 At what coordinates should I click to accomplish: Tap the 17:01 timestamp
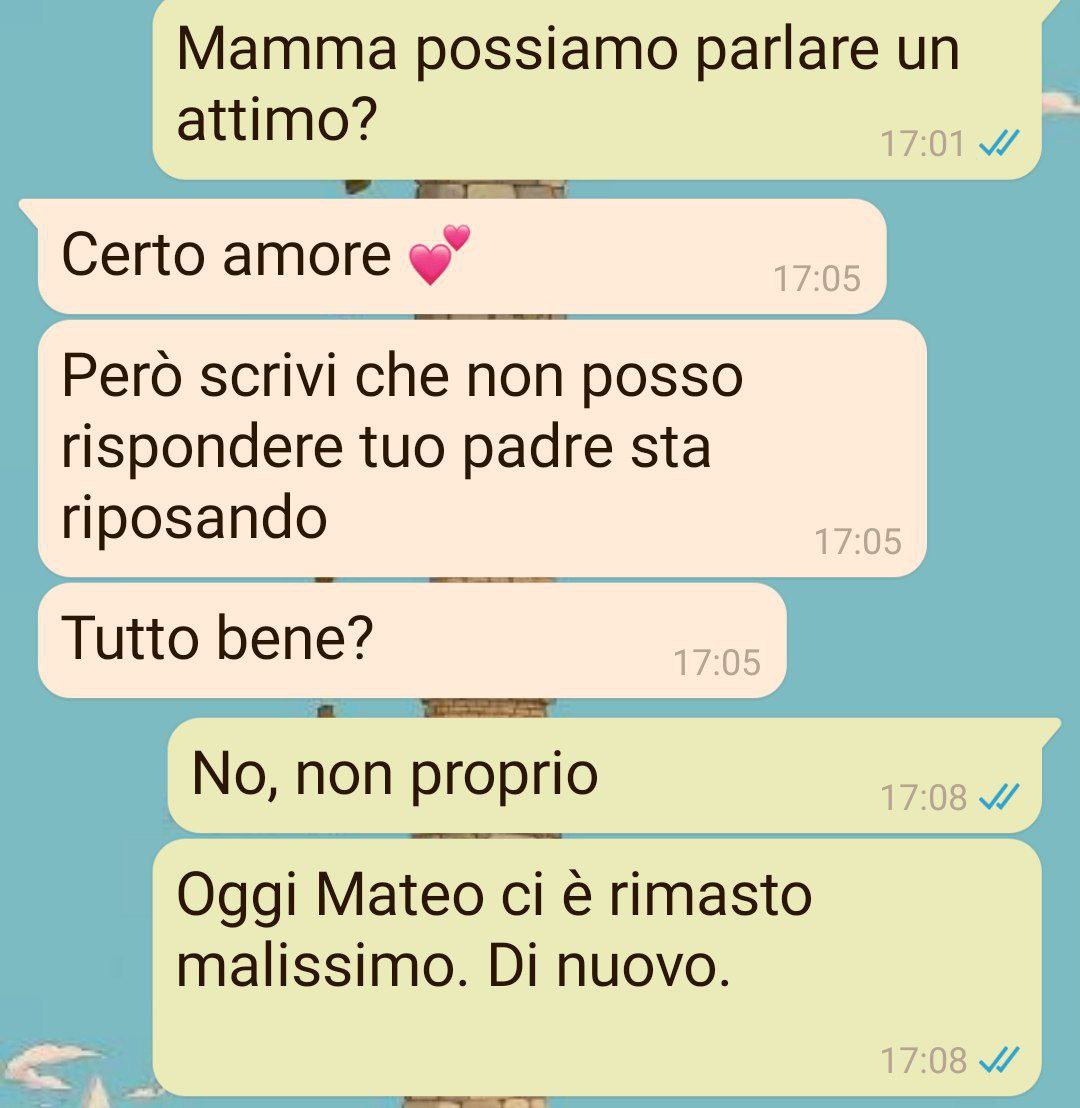pos(922,144)
